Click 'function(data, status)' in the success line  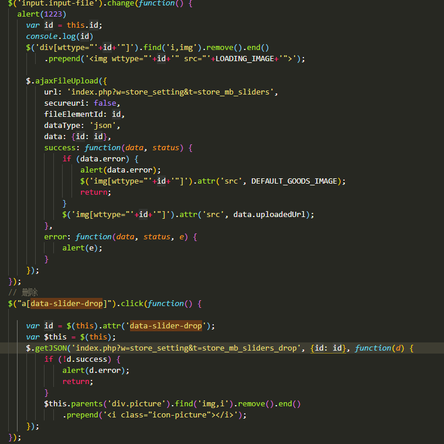[x=134, y=148]
